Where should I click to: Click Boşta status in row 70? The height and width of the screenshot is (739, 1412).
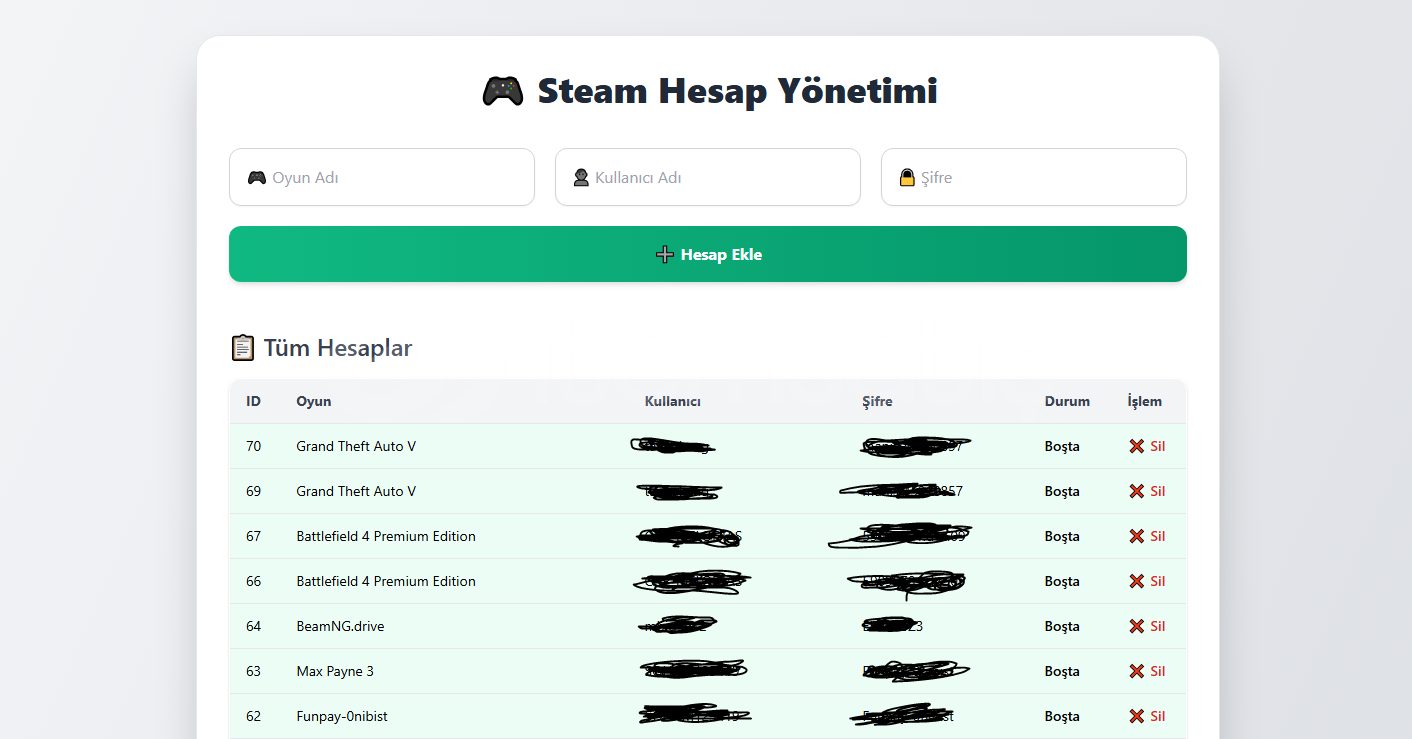1062,446
